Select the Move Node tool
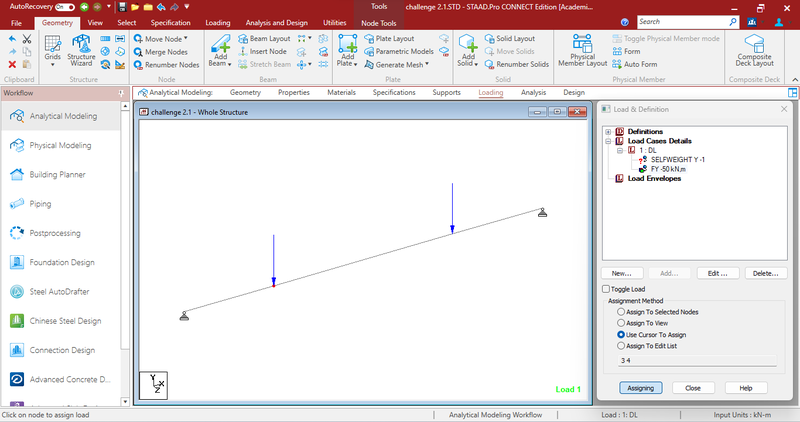The width and height of the screenshot is (800, 422). [x=158, y=39]
